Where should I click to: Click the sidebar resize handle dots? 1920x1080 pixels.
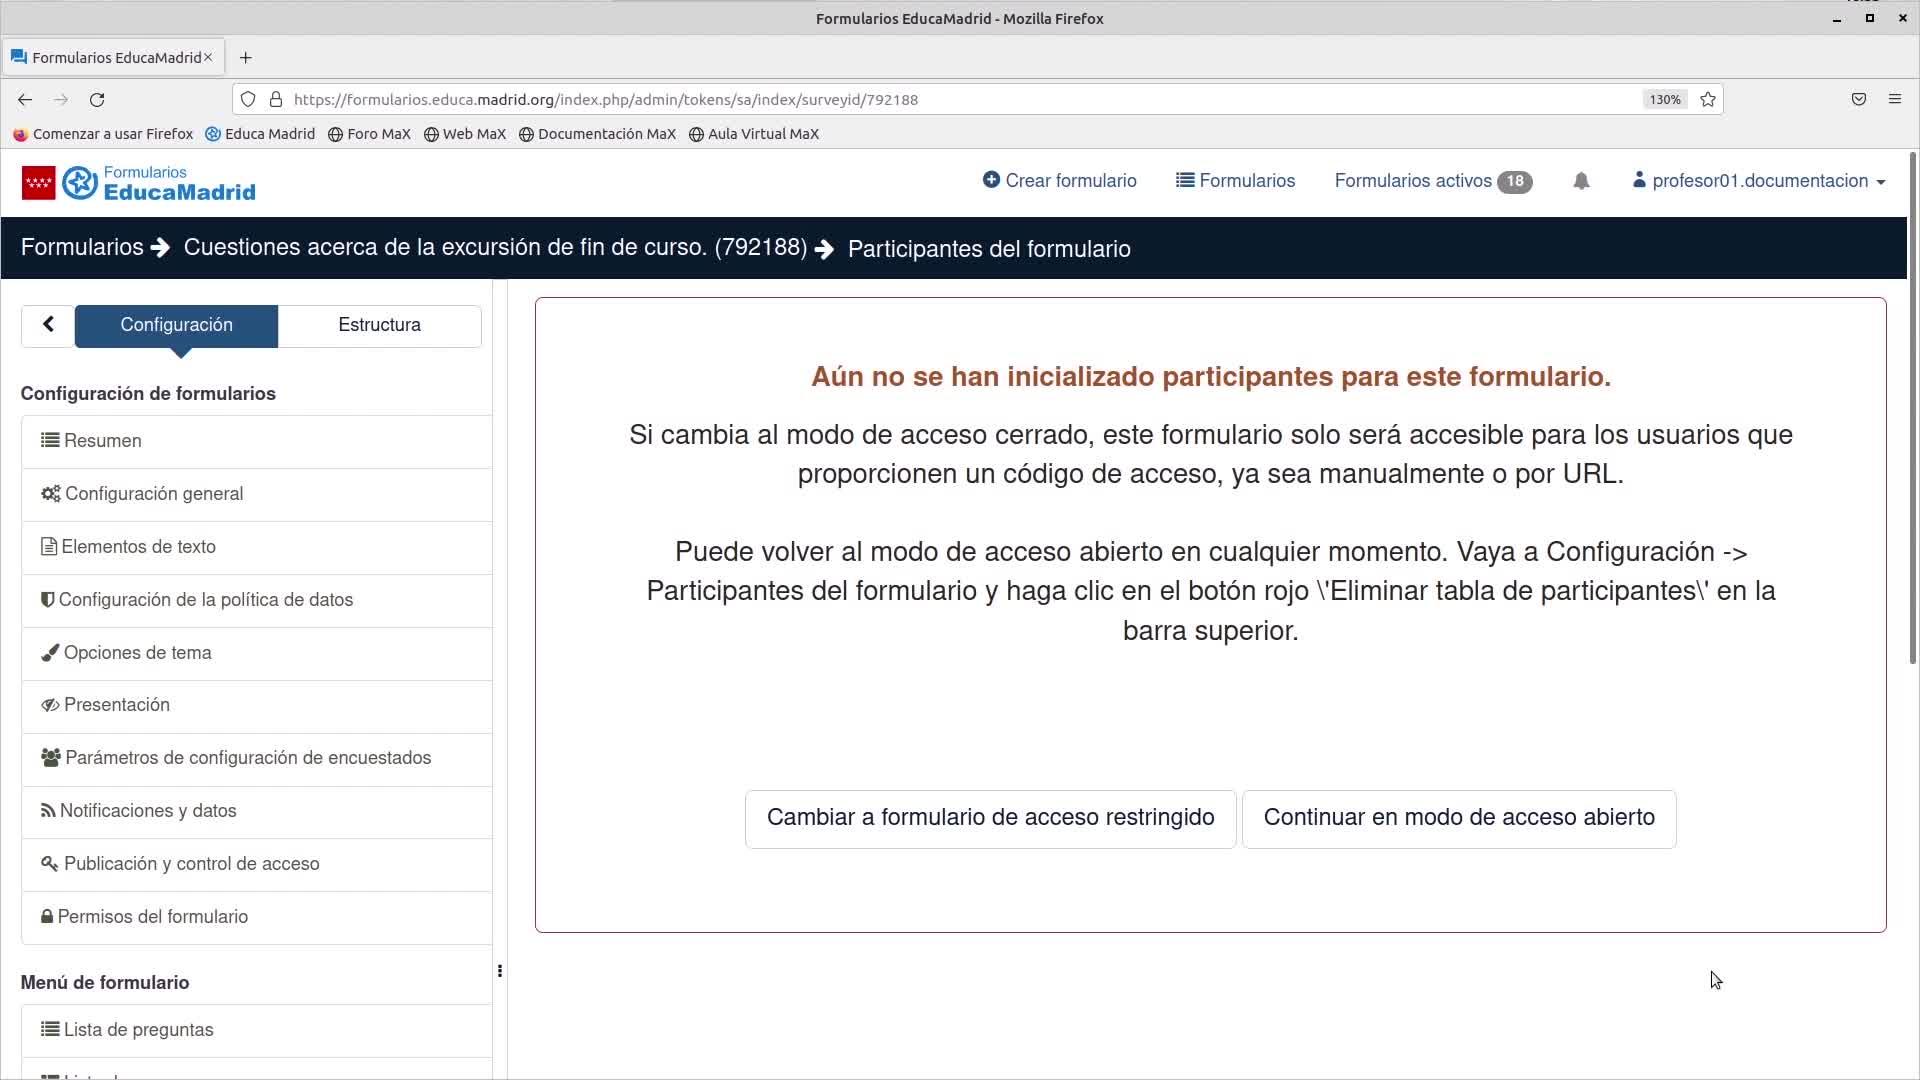click(499, 971)
